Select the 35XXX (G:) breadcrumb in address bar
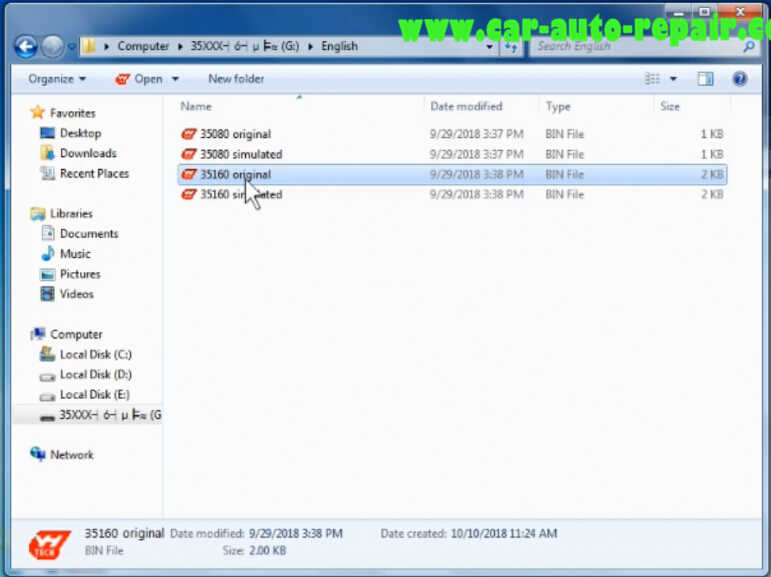 coord(244,46)
